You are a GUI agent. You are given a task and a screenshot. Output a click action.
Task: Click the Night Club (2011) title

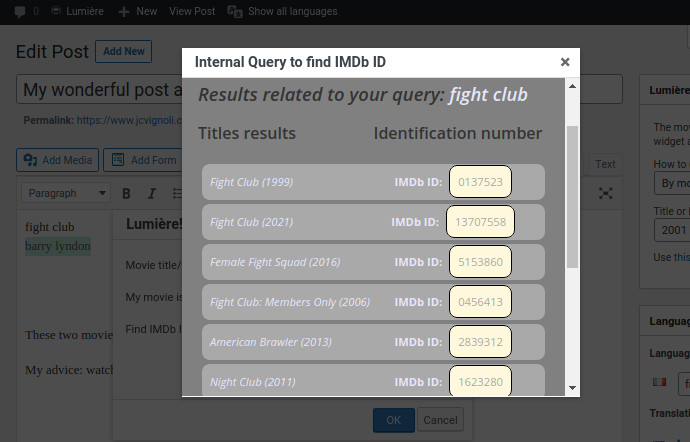coord(253,382)
